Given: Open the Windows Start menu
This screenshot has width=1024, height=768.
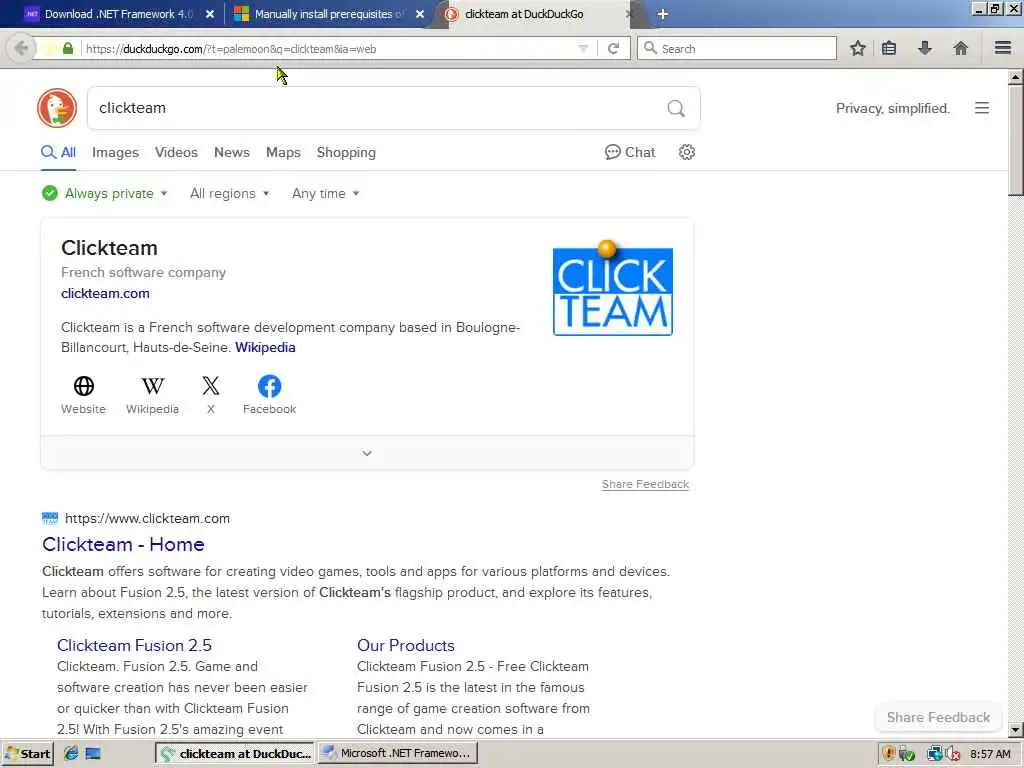Looking at the screenshot, I should (x=27, y=754).
